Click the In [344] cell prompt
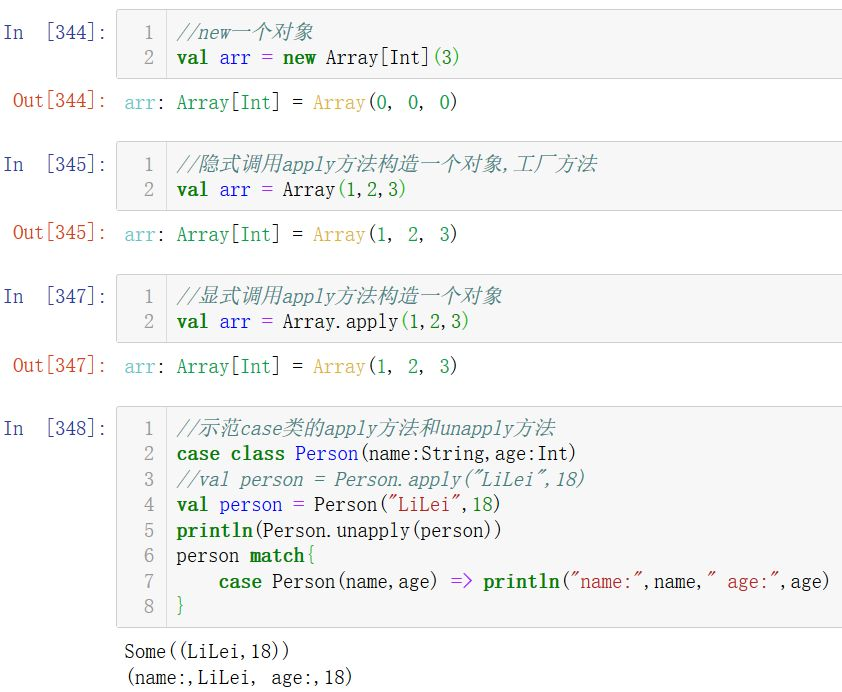Screen dimensions: 842x692 [x=55, y=33]
